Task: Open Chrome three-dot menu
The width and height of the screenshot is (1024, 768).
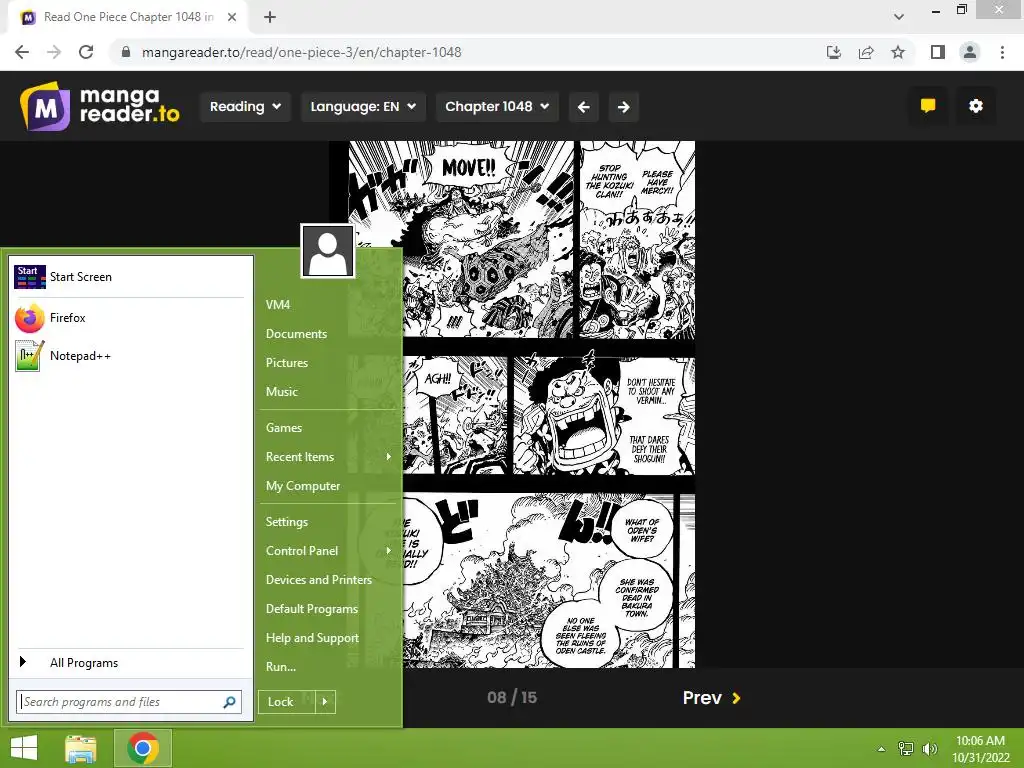Action: (1002, 52)
